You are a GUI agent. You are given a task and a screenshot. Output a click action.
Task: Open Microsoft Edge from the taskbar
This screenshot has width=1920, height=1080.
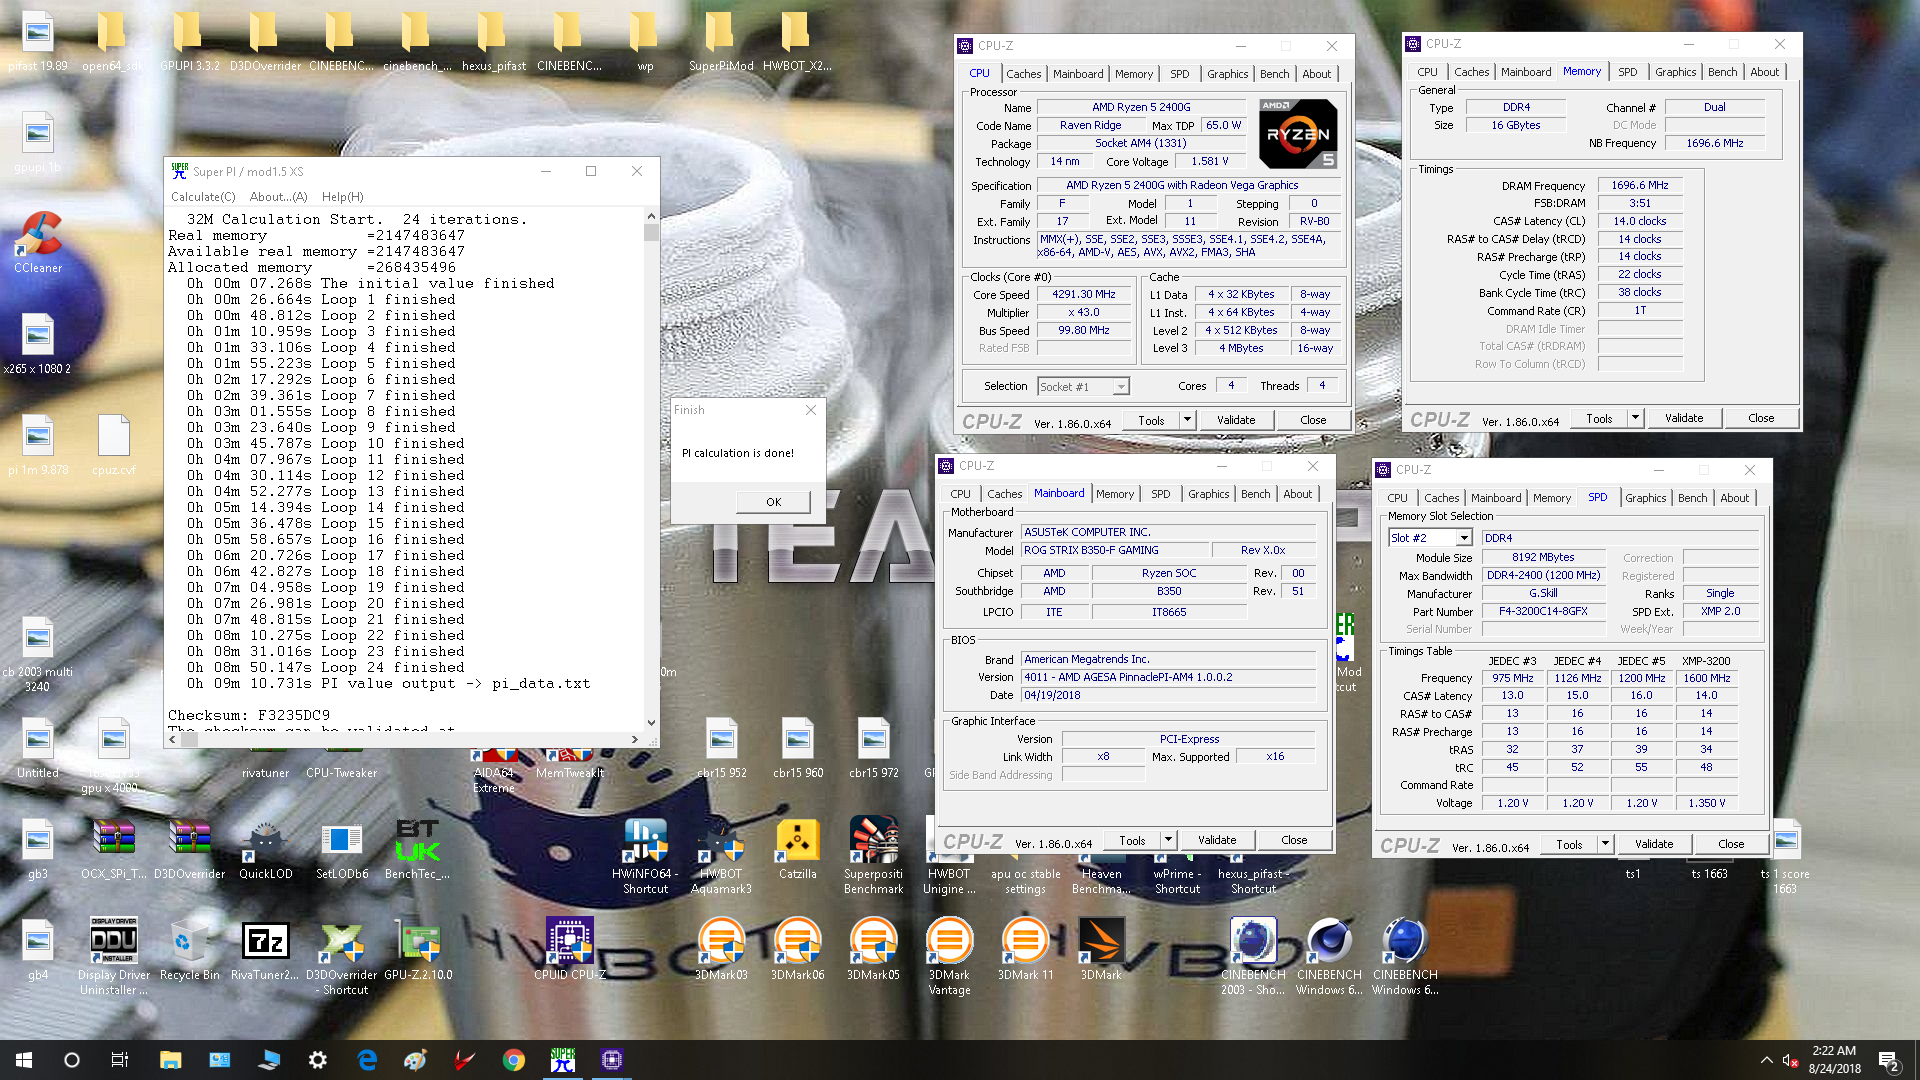coord(367,1060)
